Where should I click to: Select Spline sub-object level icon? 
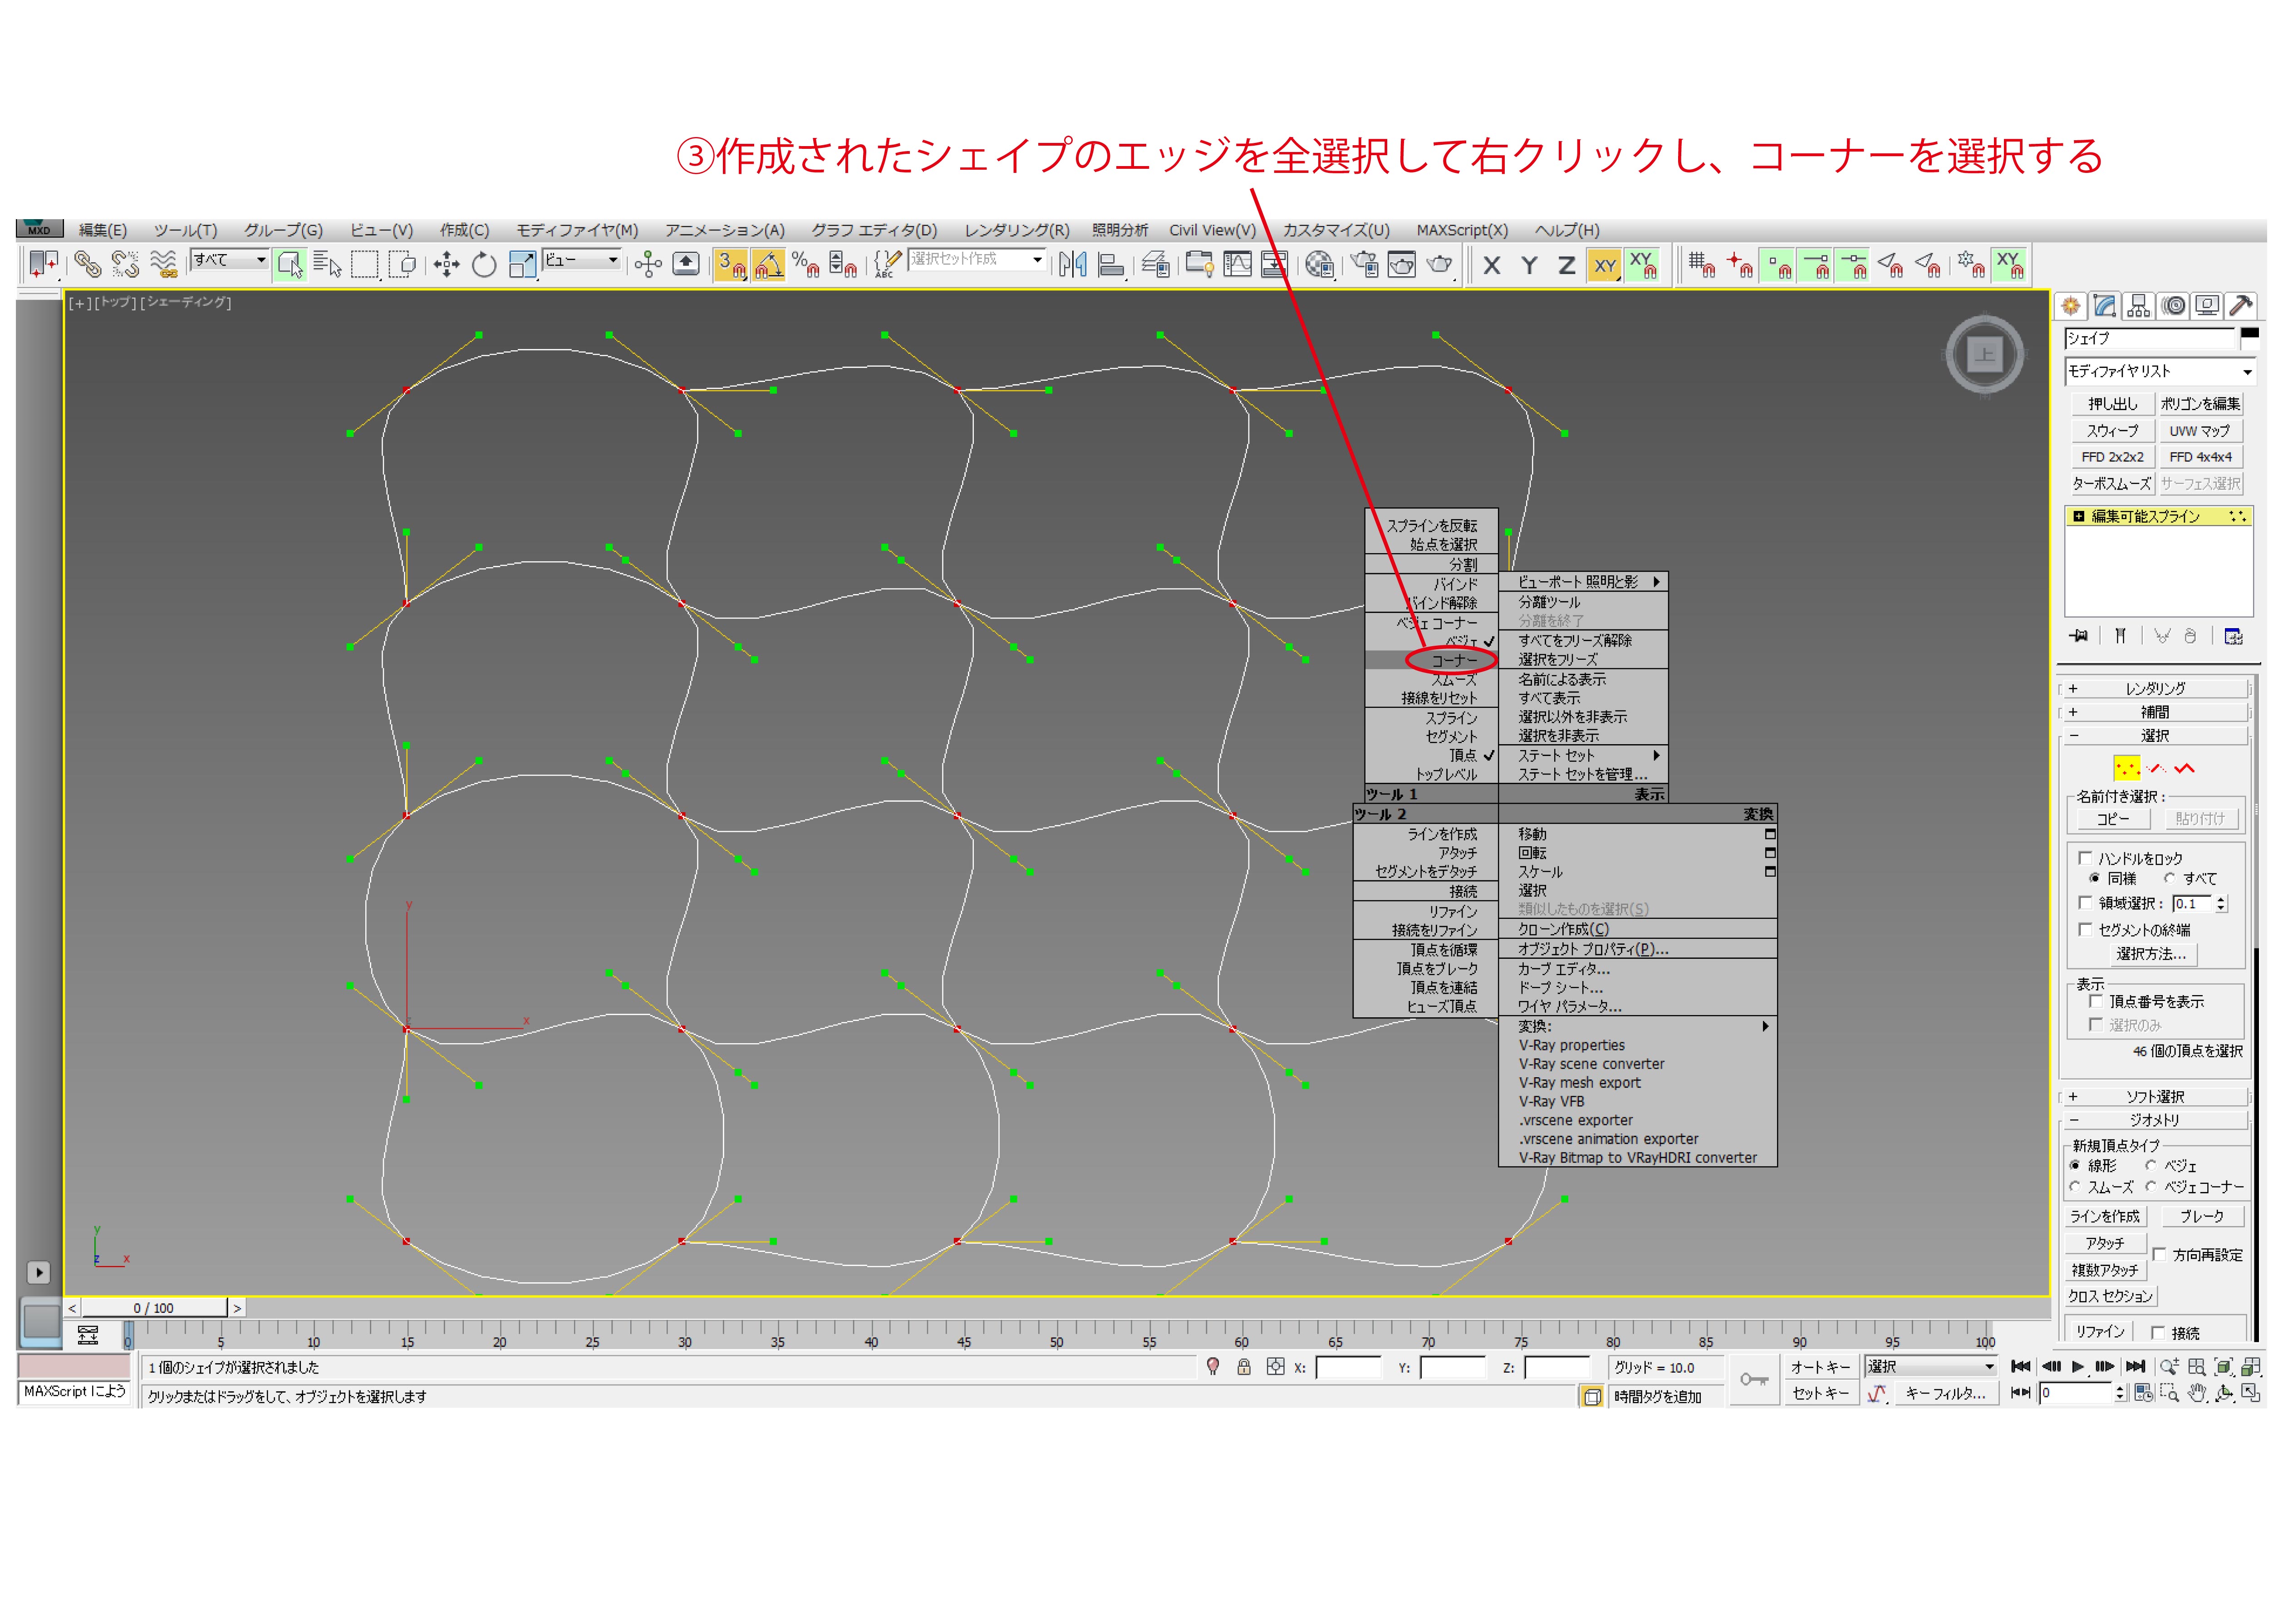2184,768
